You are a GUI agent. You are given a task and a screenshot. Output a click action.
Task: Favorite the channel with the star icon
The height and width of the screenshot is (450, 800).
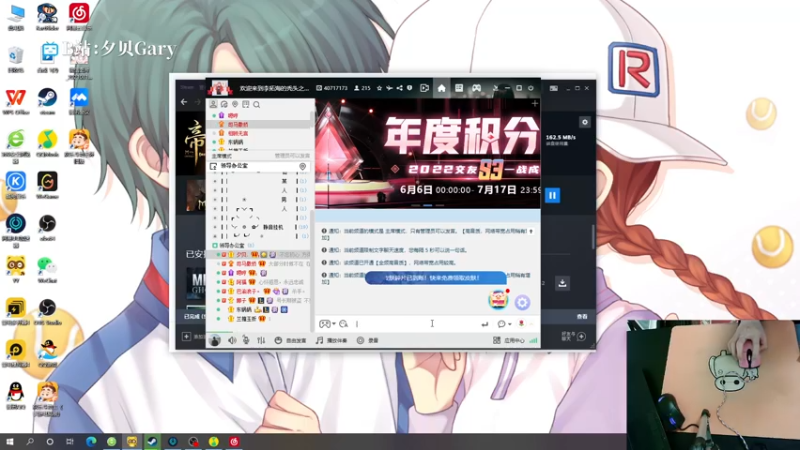coord(379,88)
